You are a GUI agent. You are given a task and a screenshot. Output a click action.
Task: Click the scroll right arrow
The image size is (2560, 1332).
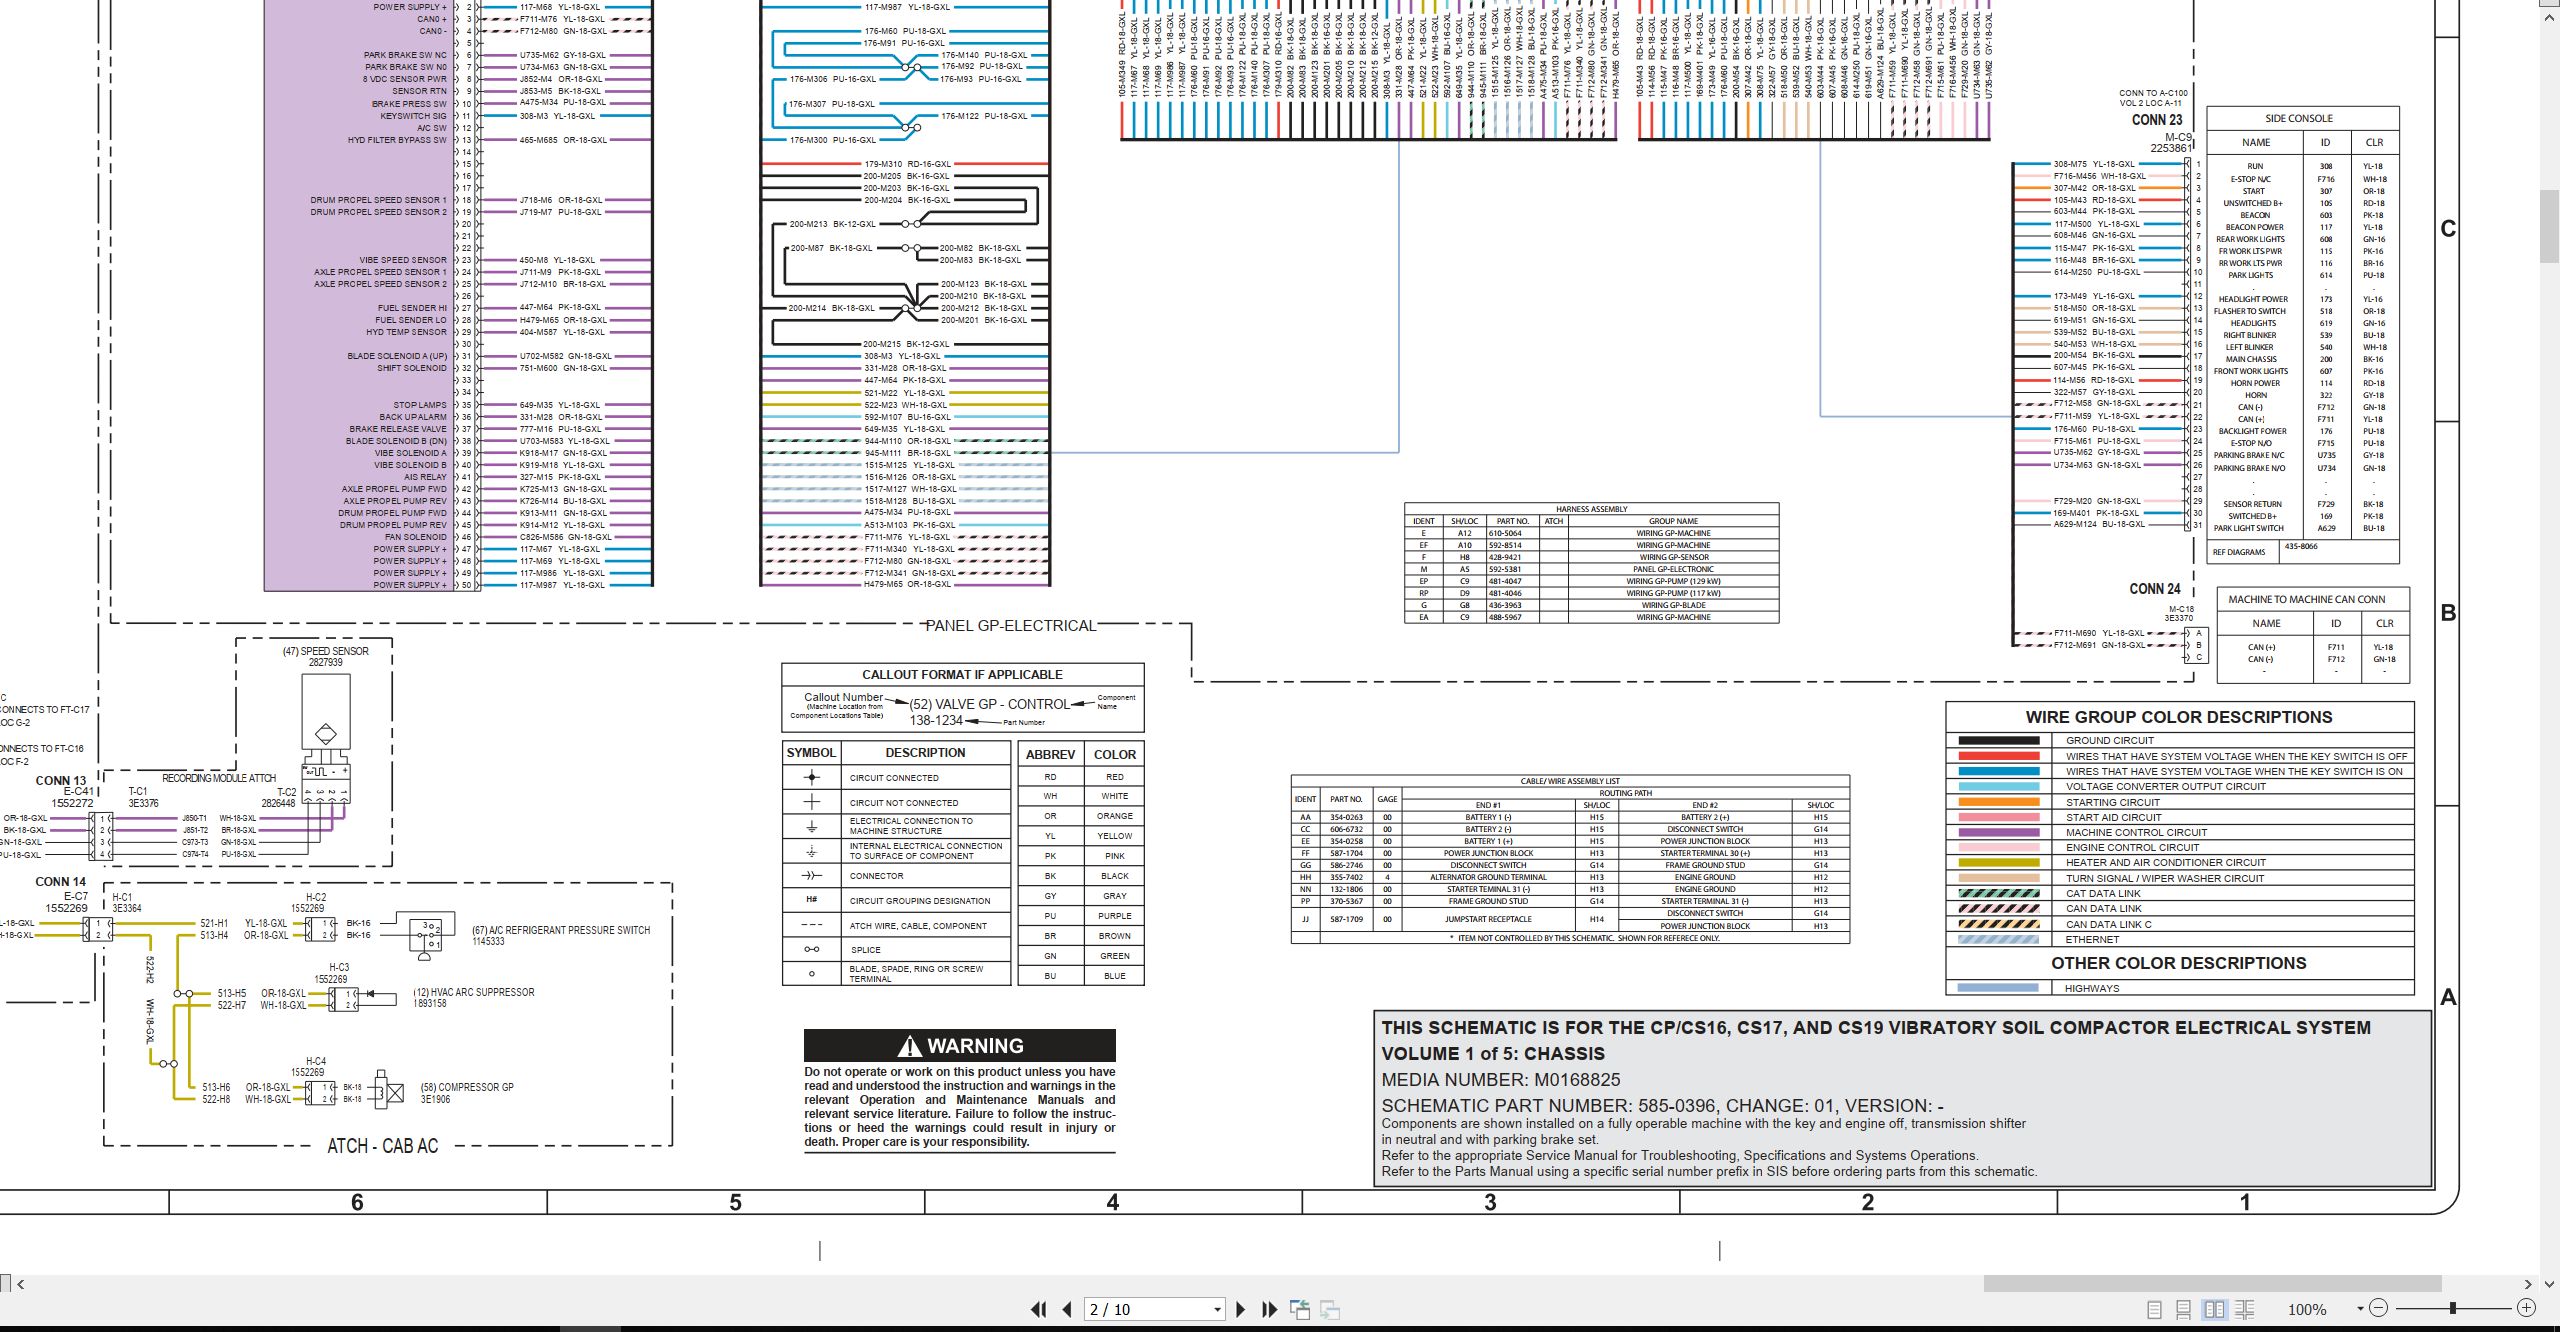coord(2527,1284)
